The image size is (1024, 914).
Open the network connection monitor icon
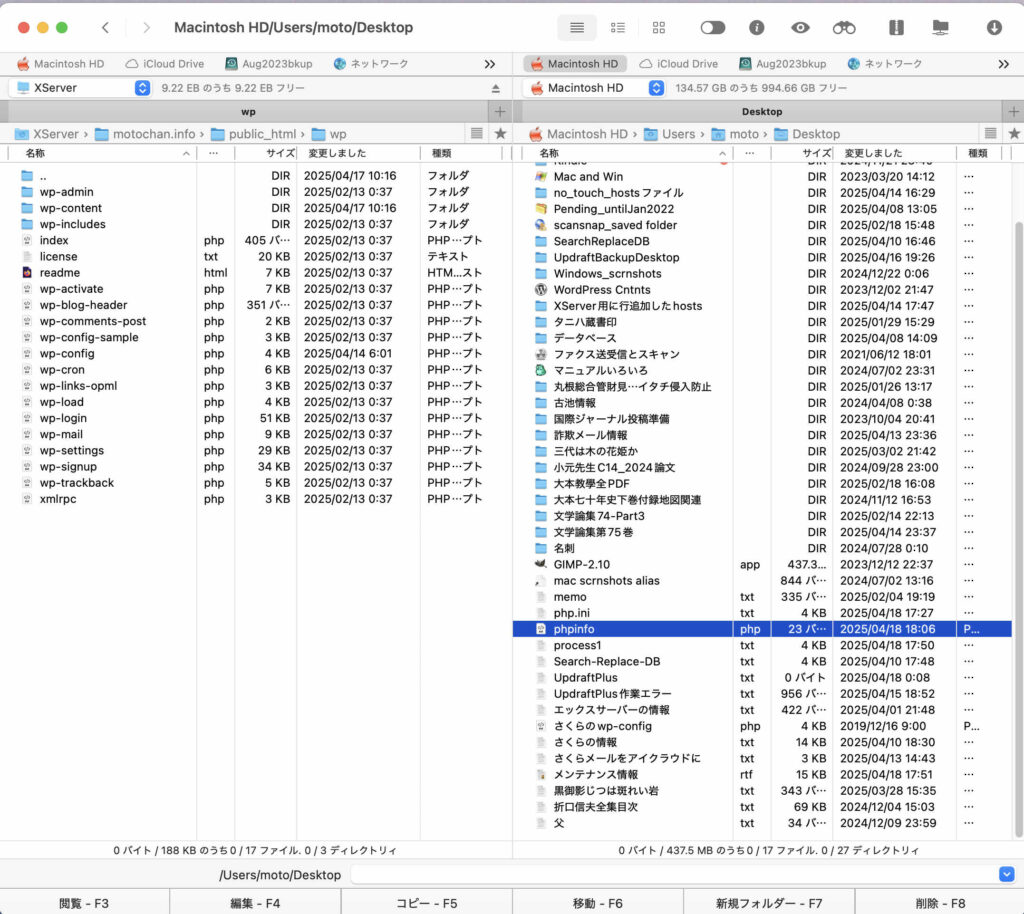point(940,27)
